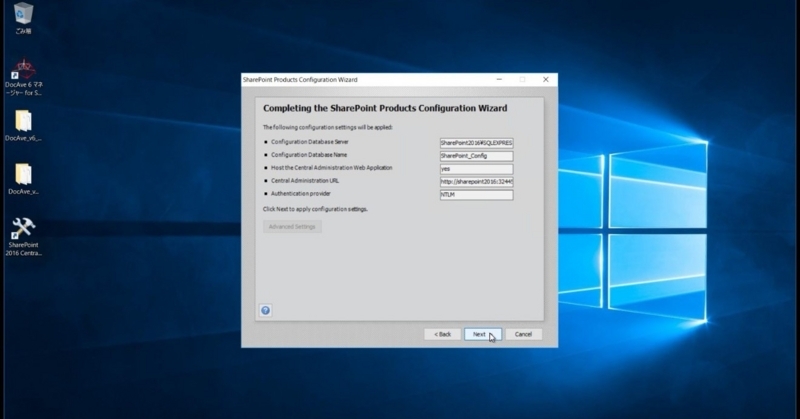Minimize the SharePoint Configuration Wizard window
Viewport: 800px width, 419px height.
[499, 80]
